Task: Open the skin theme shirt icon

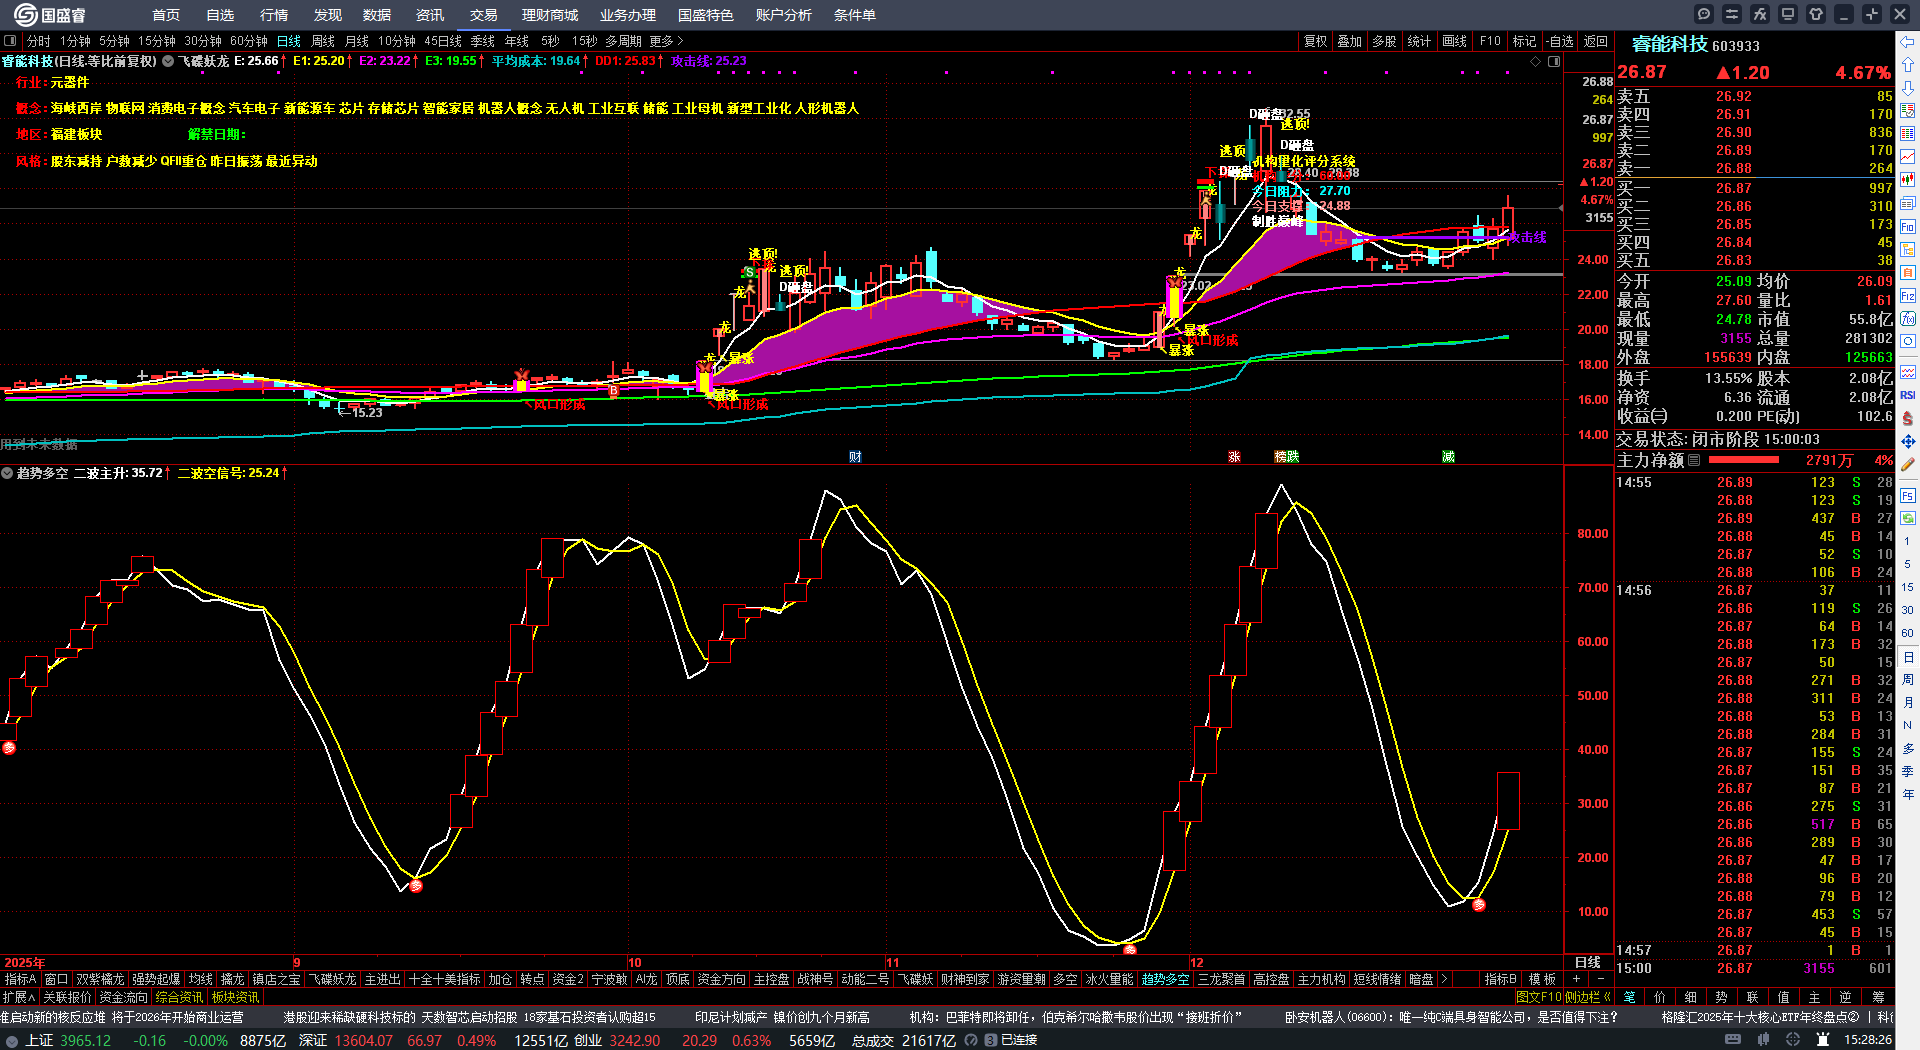Action: pyautogui.click(x=1816, y=14)
